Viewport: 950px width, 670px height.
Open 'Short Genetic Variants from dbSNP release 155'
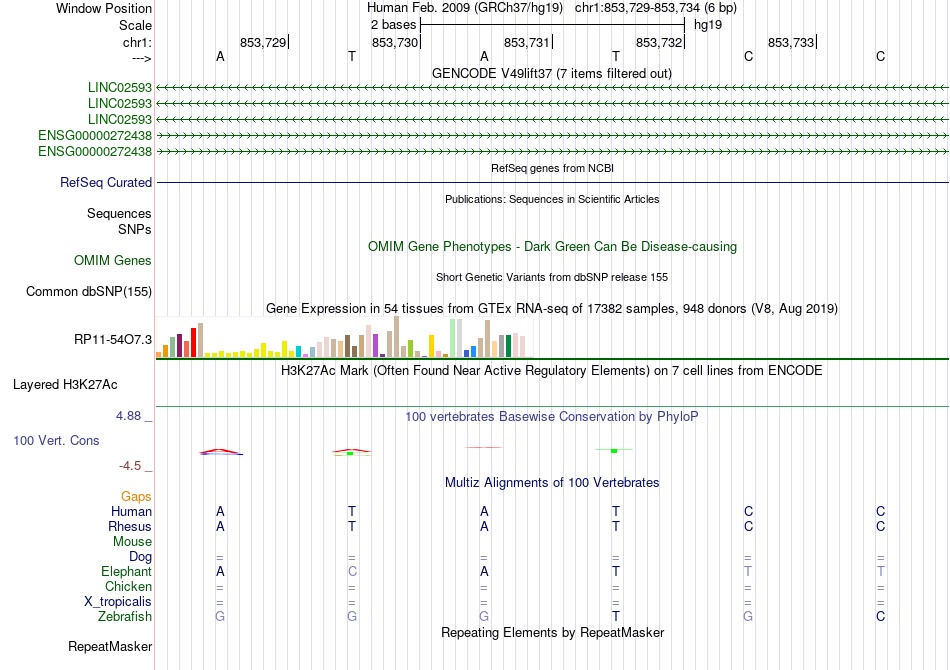(x=552, y=277)
